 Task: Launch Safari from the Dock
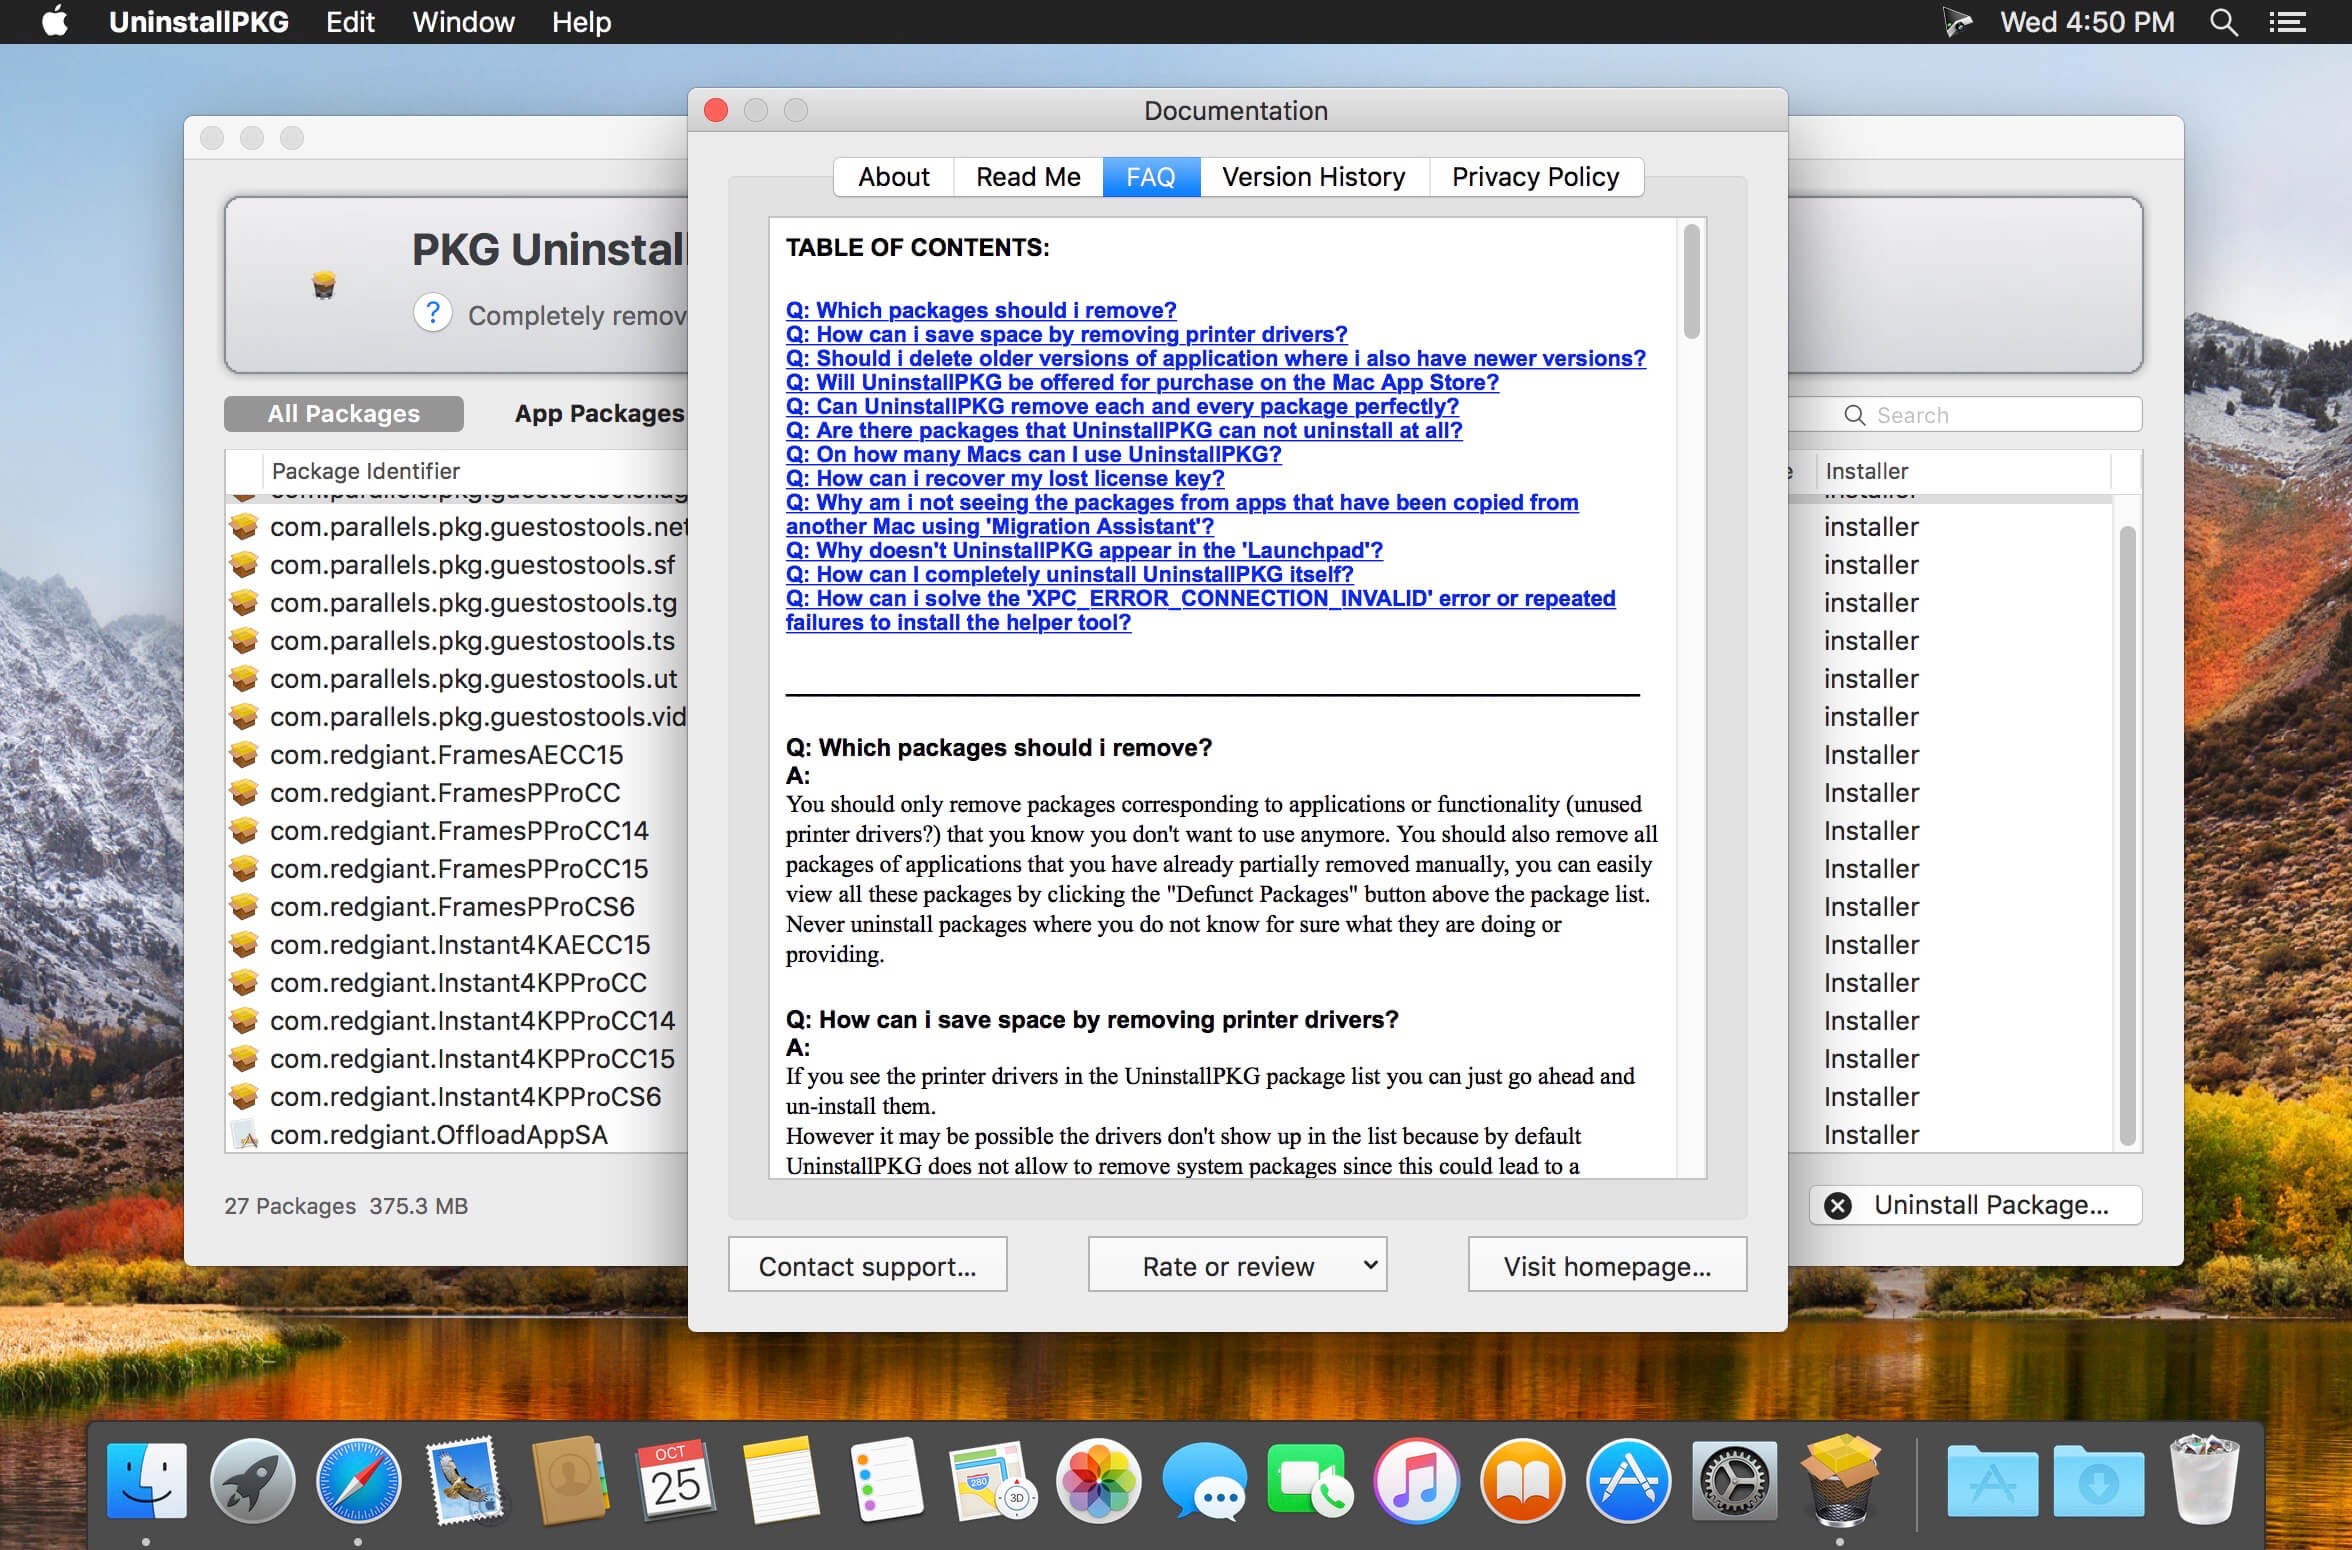coord(358,1481)
